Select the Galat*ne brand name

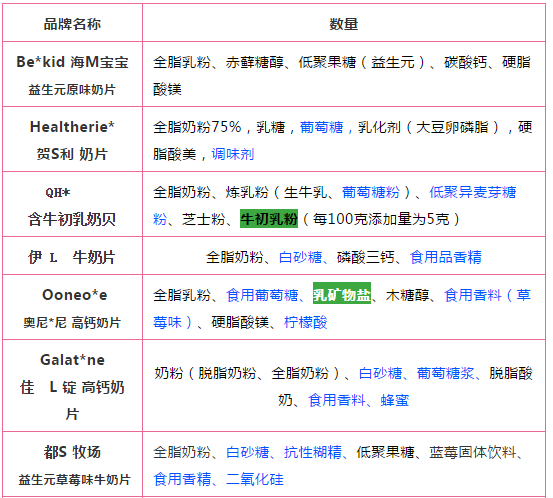(72, 360)
